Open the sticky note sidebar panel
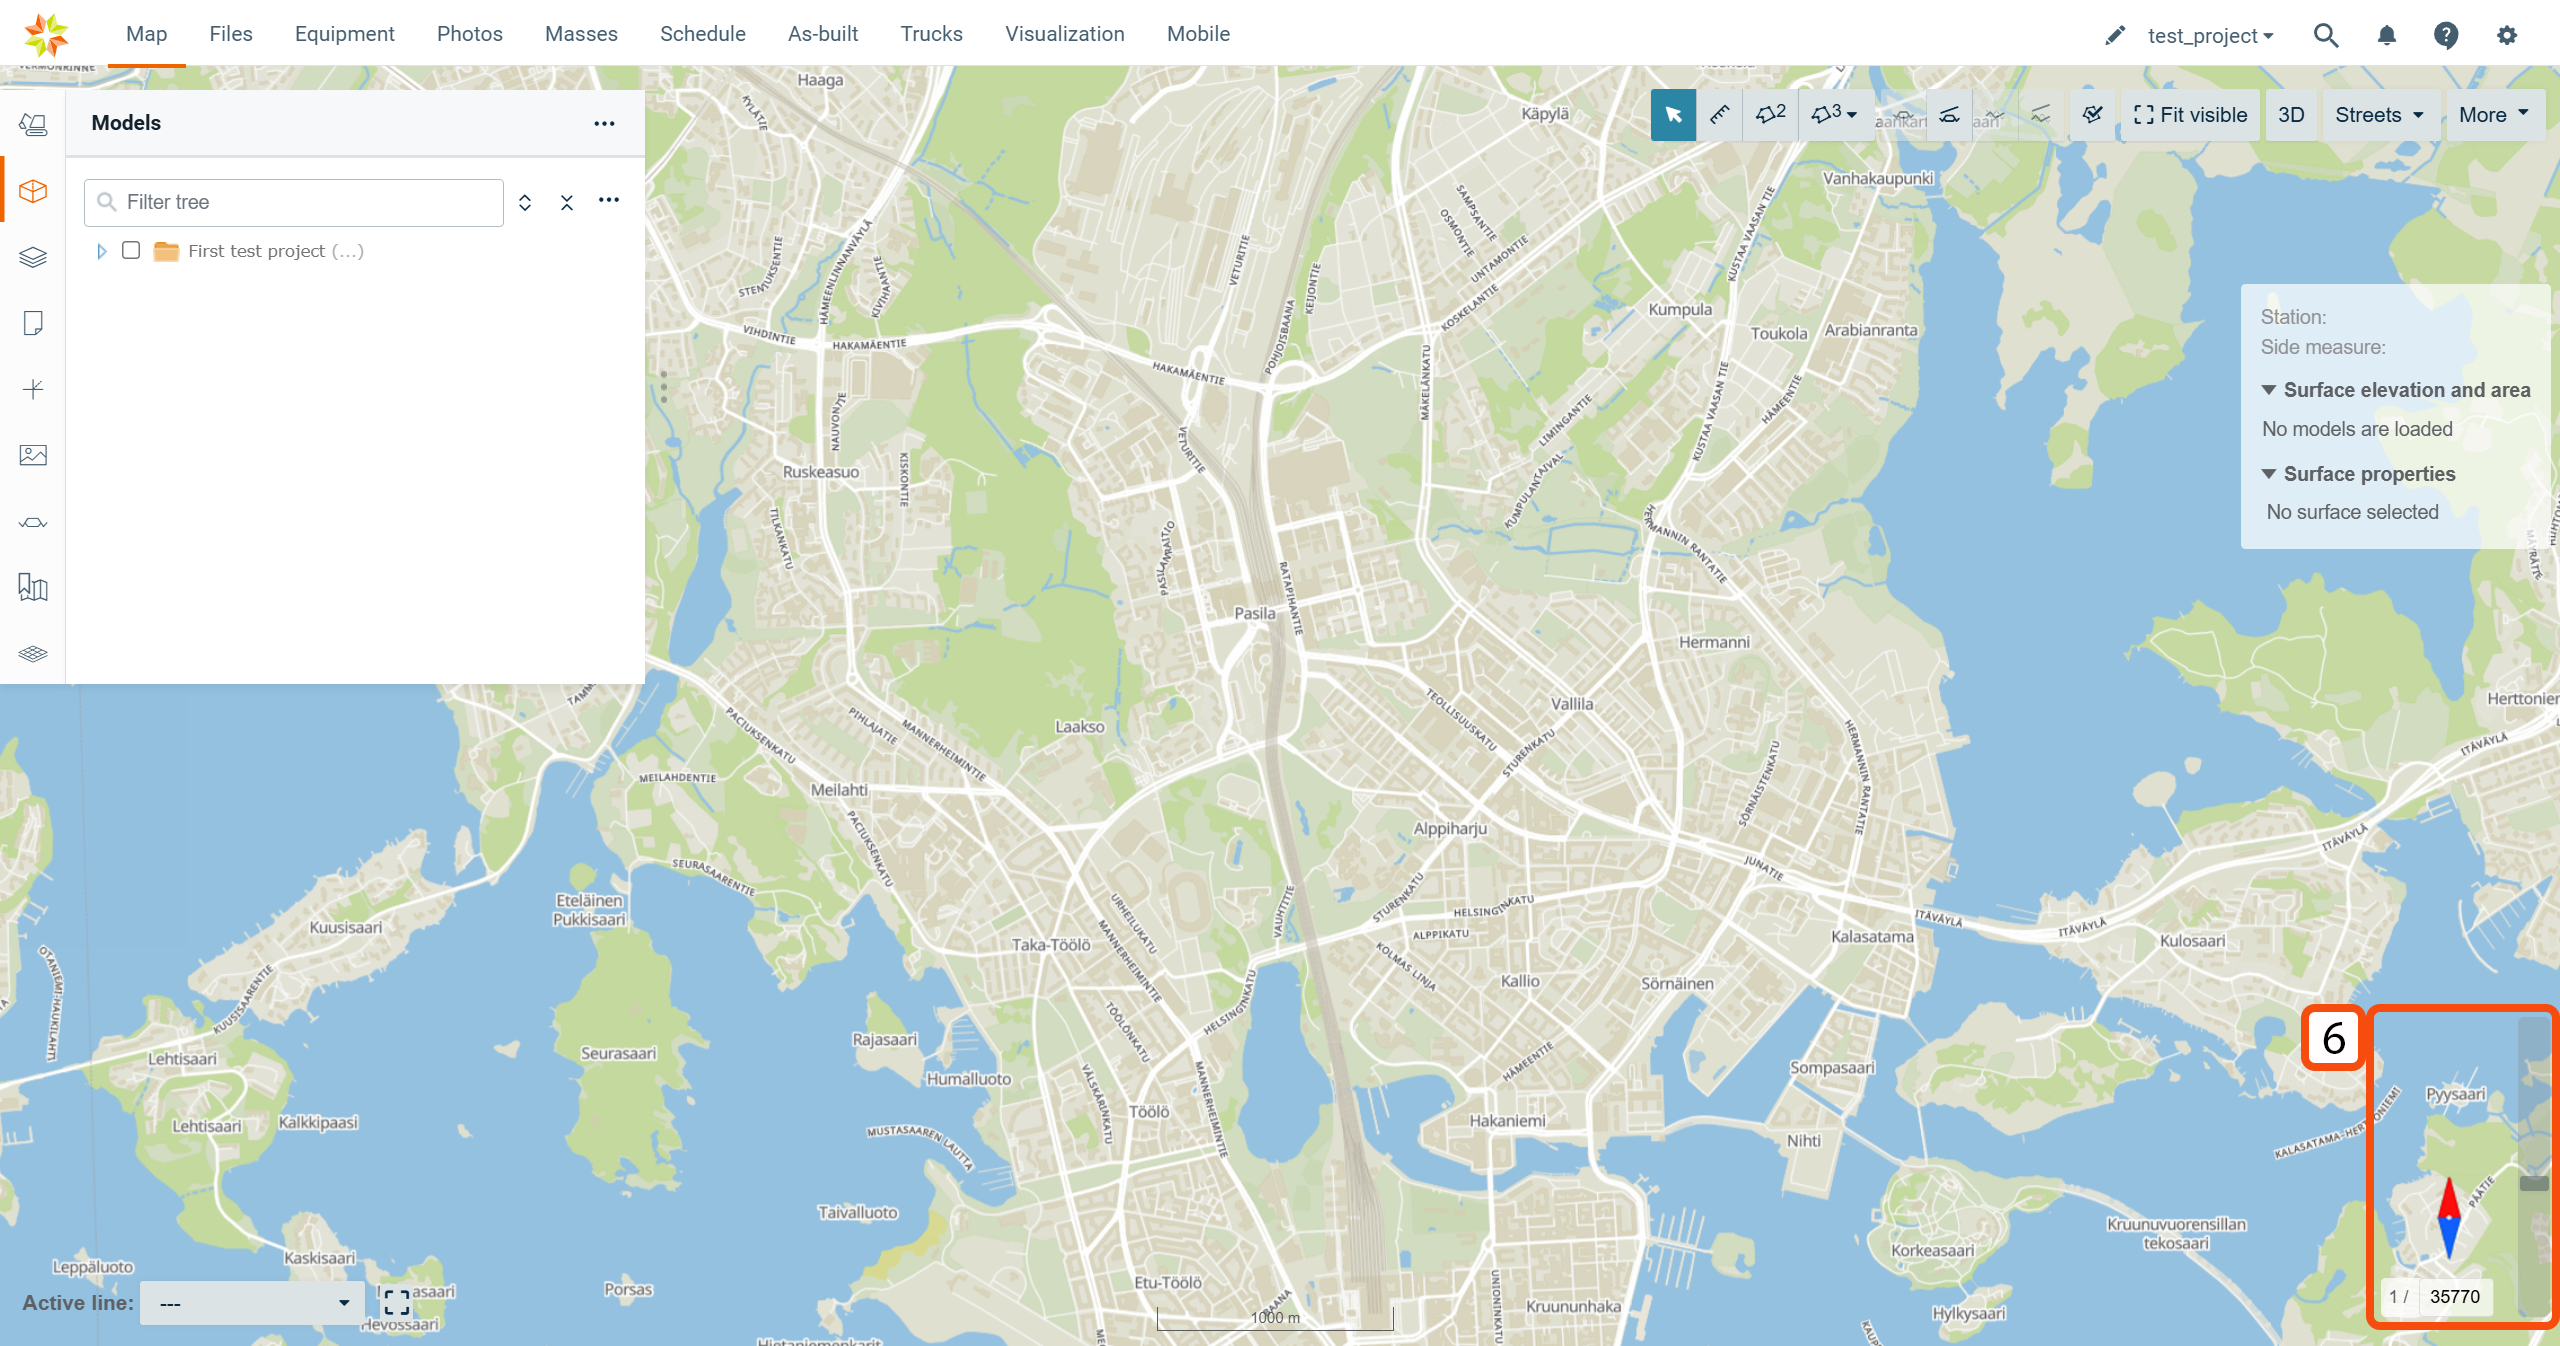Screen dimensions: 2560x1346 point(33,323)
